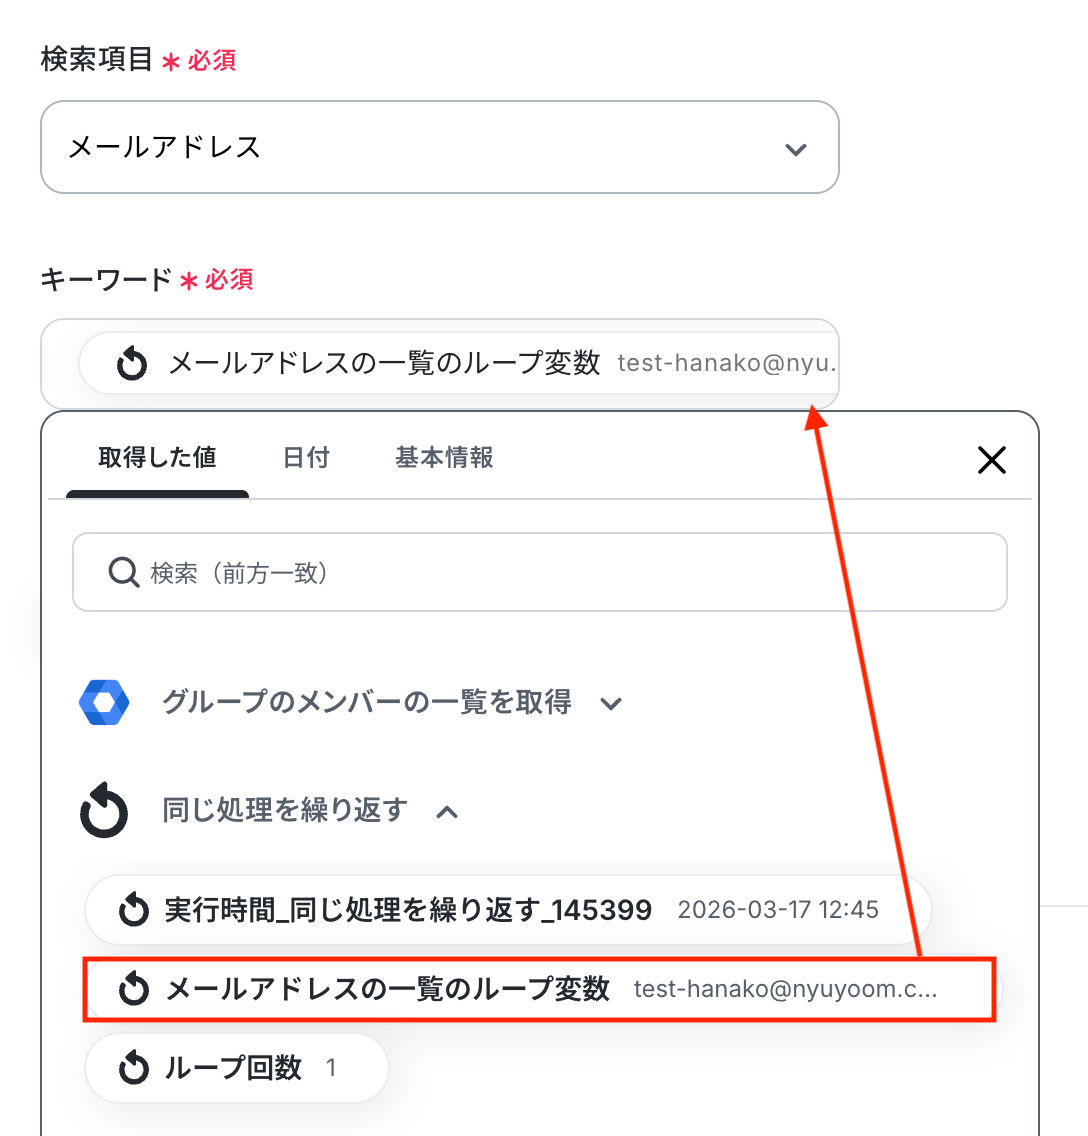Choose メールアドレスの一覧のループ変数 from the list
The height and width of the screenshot is (1136, 1088).
click(540, 989)
